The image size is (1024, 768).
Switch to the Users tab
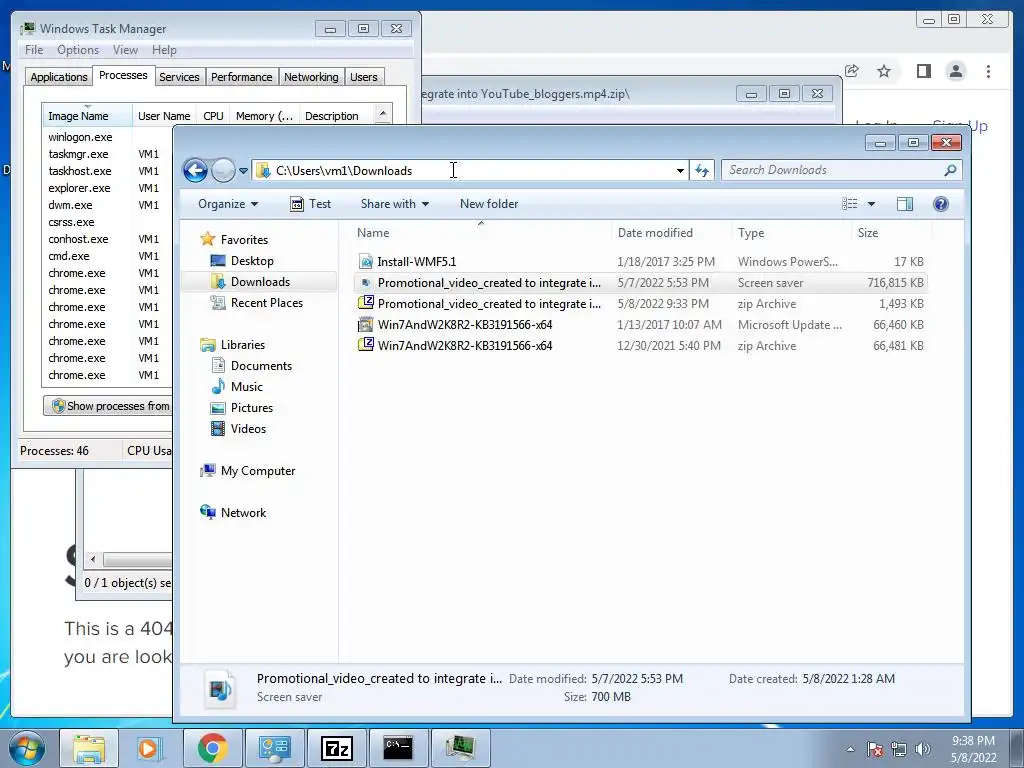click(364, 77)
